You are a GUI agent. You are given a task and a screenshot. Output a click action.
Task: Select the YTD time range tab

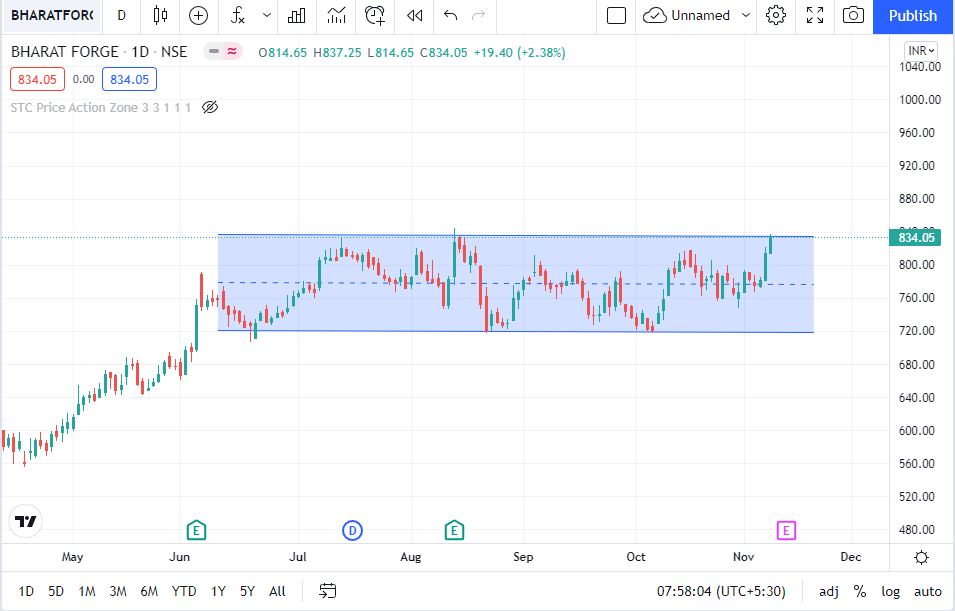(x=184, y=591)
